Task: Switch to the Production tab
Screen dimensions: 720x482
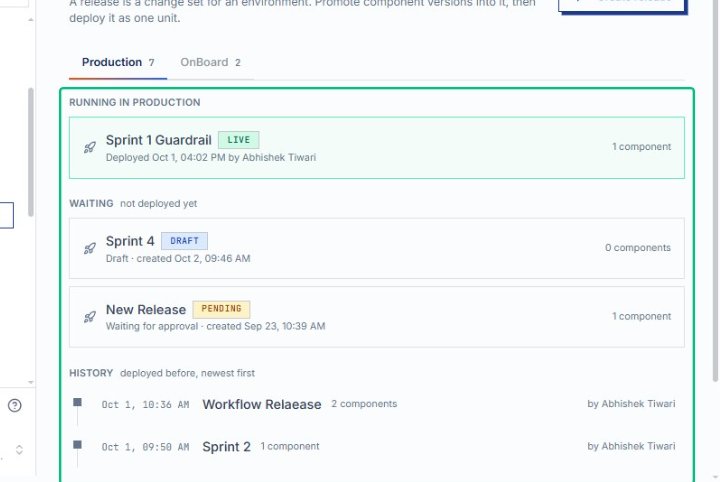Action: click(118, 62)
